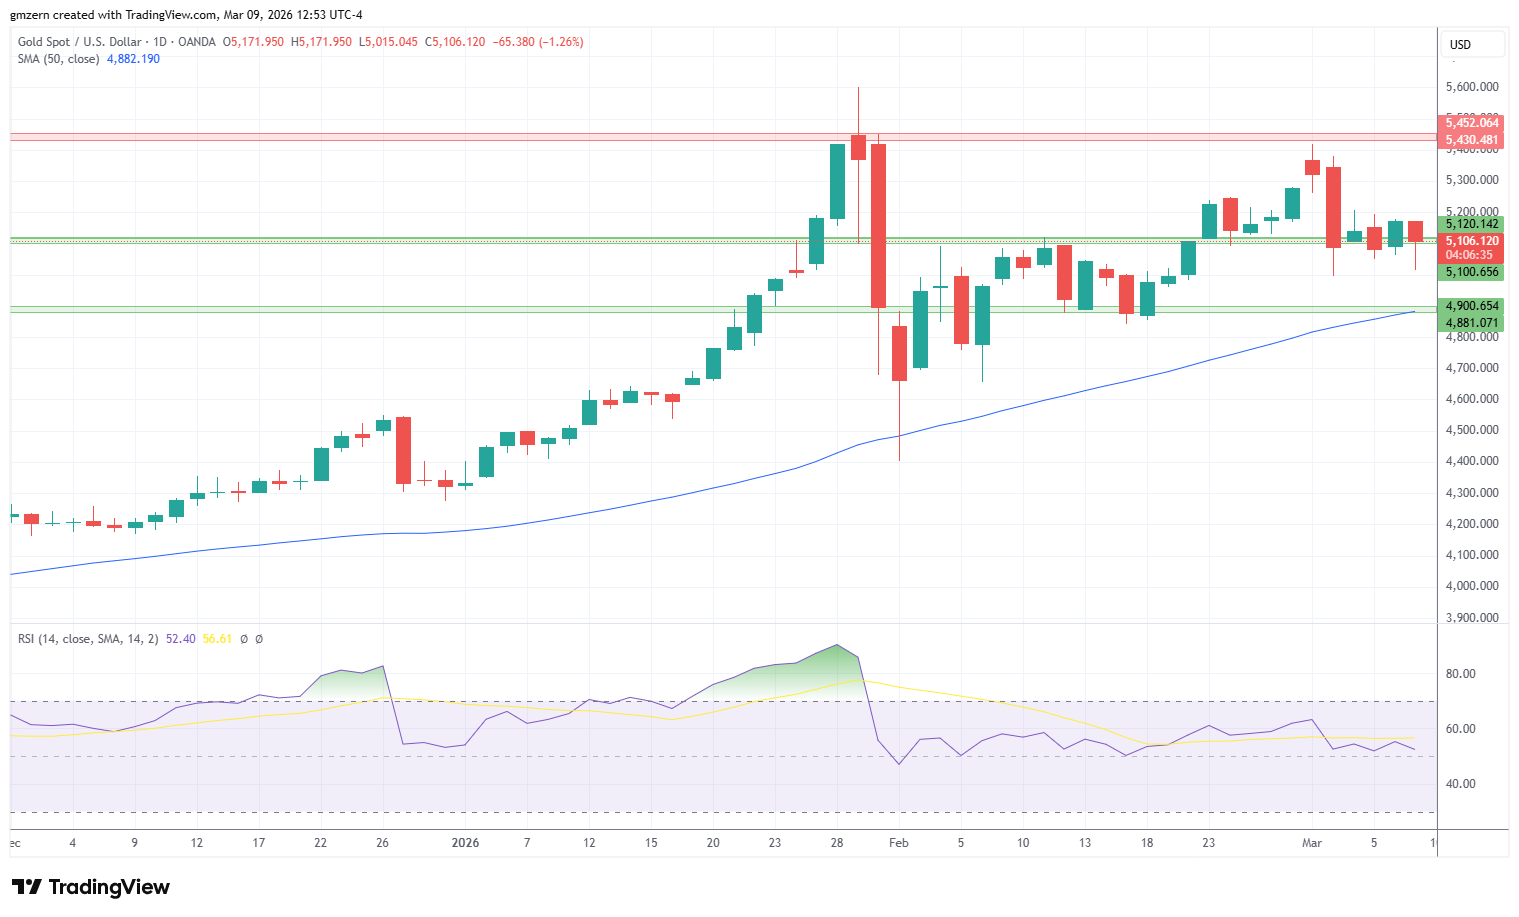This screenshot has width=1519, height=917.
Task: Select the SMA (50, close) indicator label
Action: tap(59, 59)
